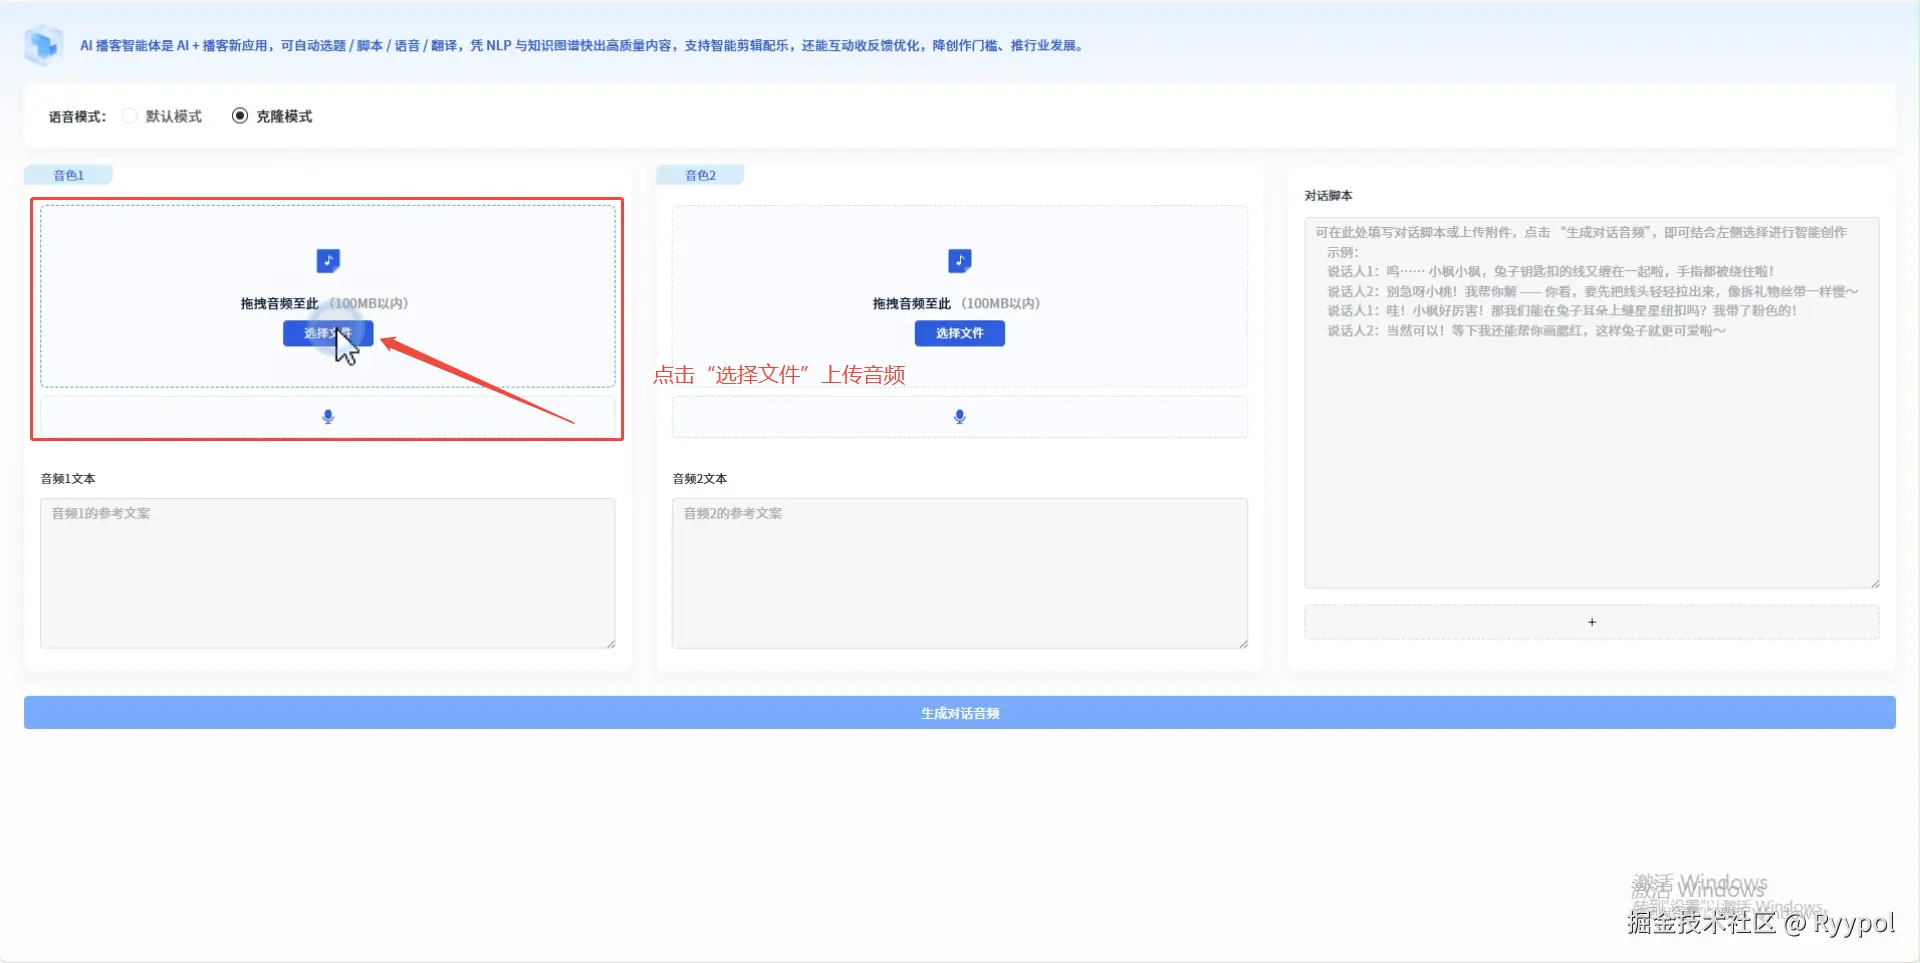The image size is (1920, 963).
Task: Click the microphone record icon for 音色1
Action: point(328,417)
